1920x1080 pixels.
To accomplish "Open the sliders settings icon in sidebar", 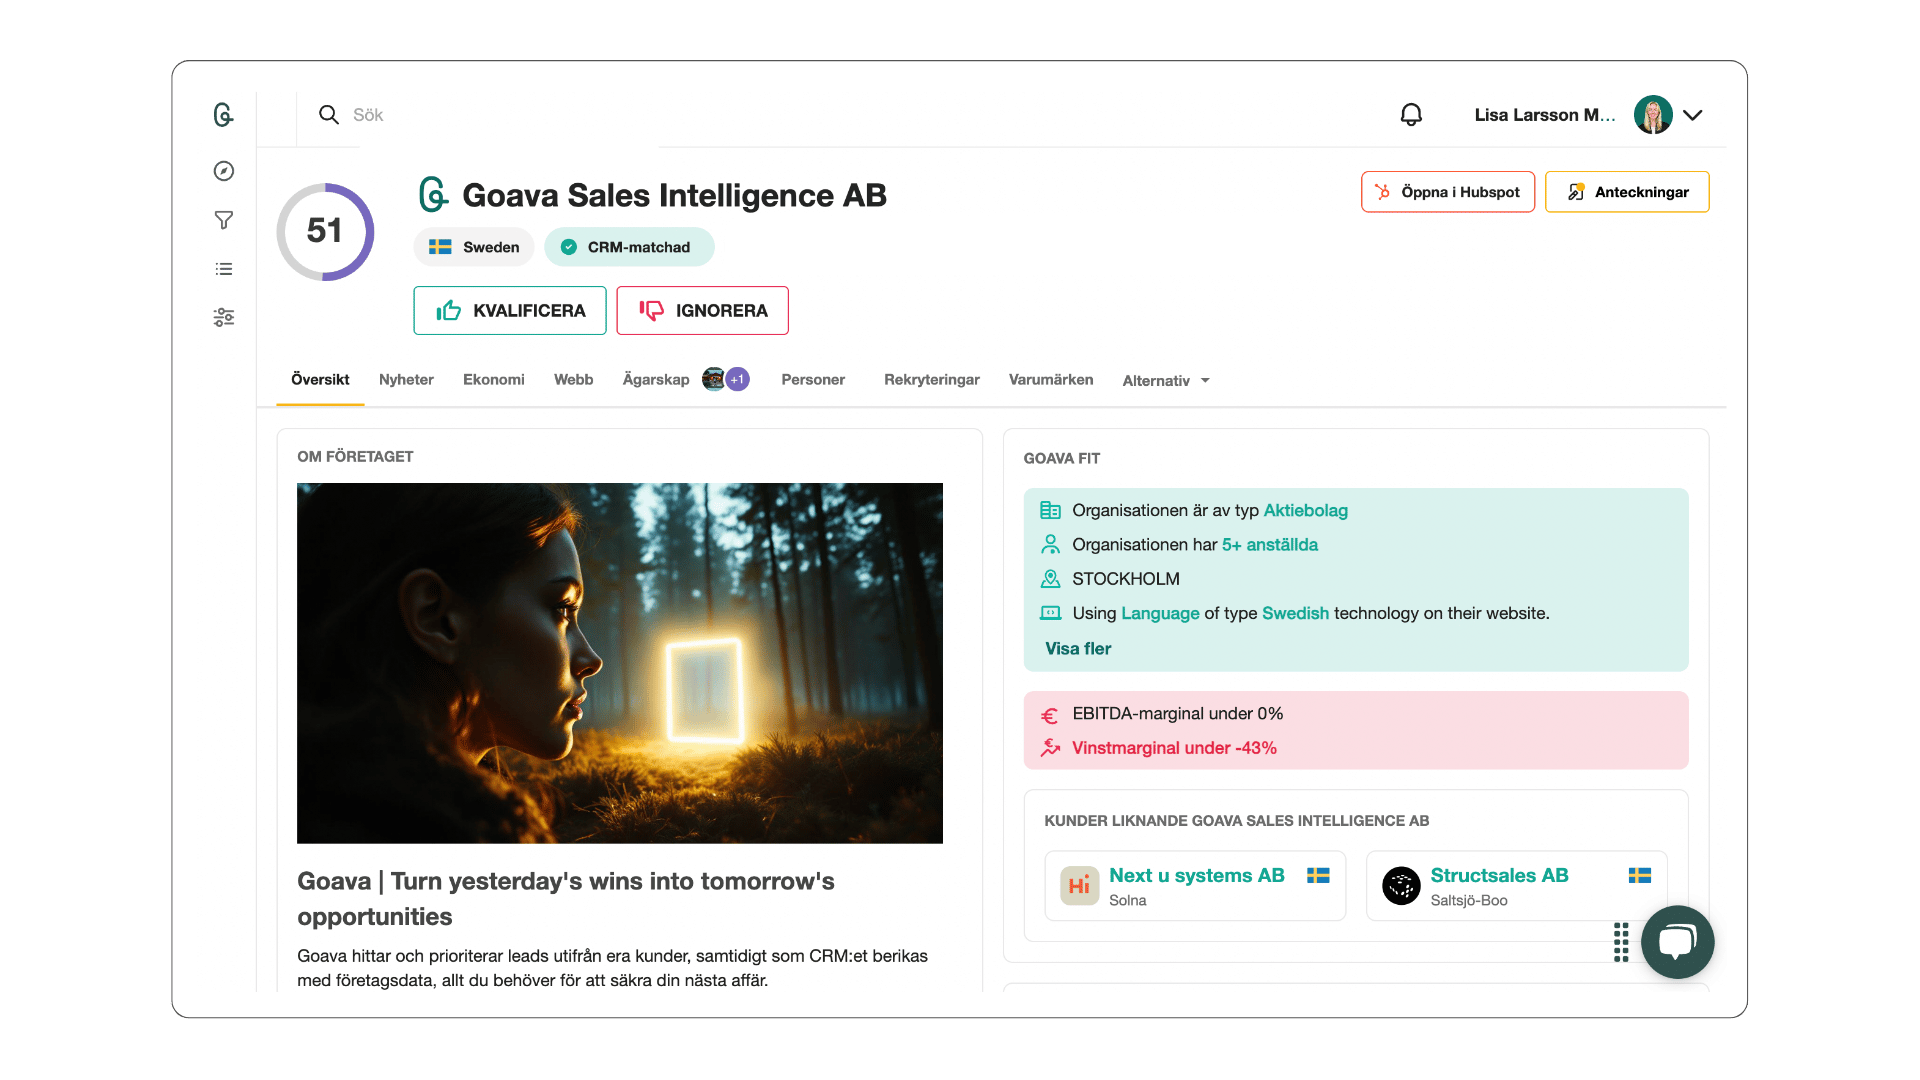I will tap(224, 317).
